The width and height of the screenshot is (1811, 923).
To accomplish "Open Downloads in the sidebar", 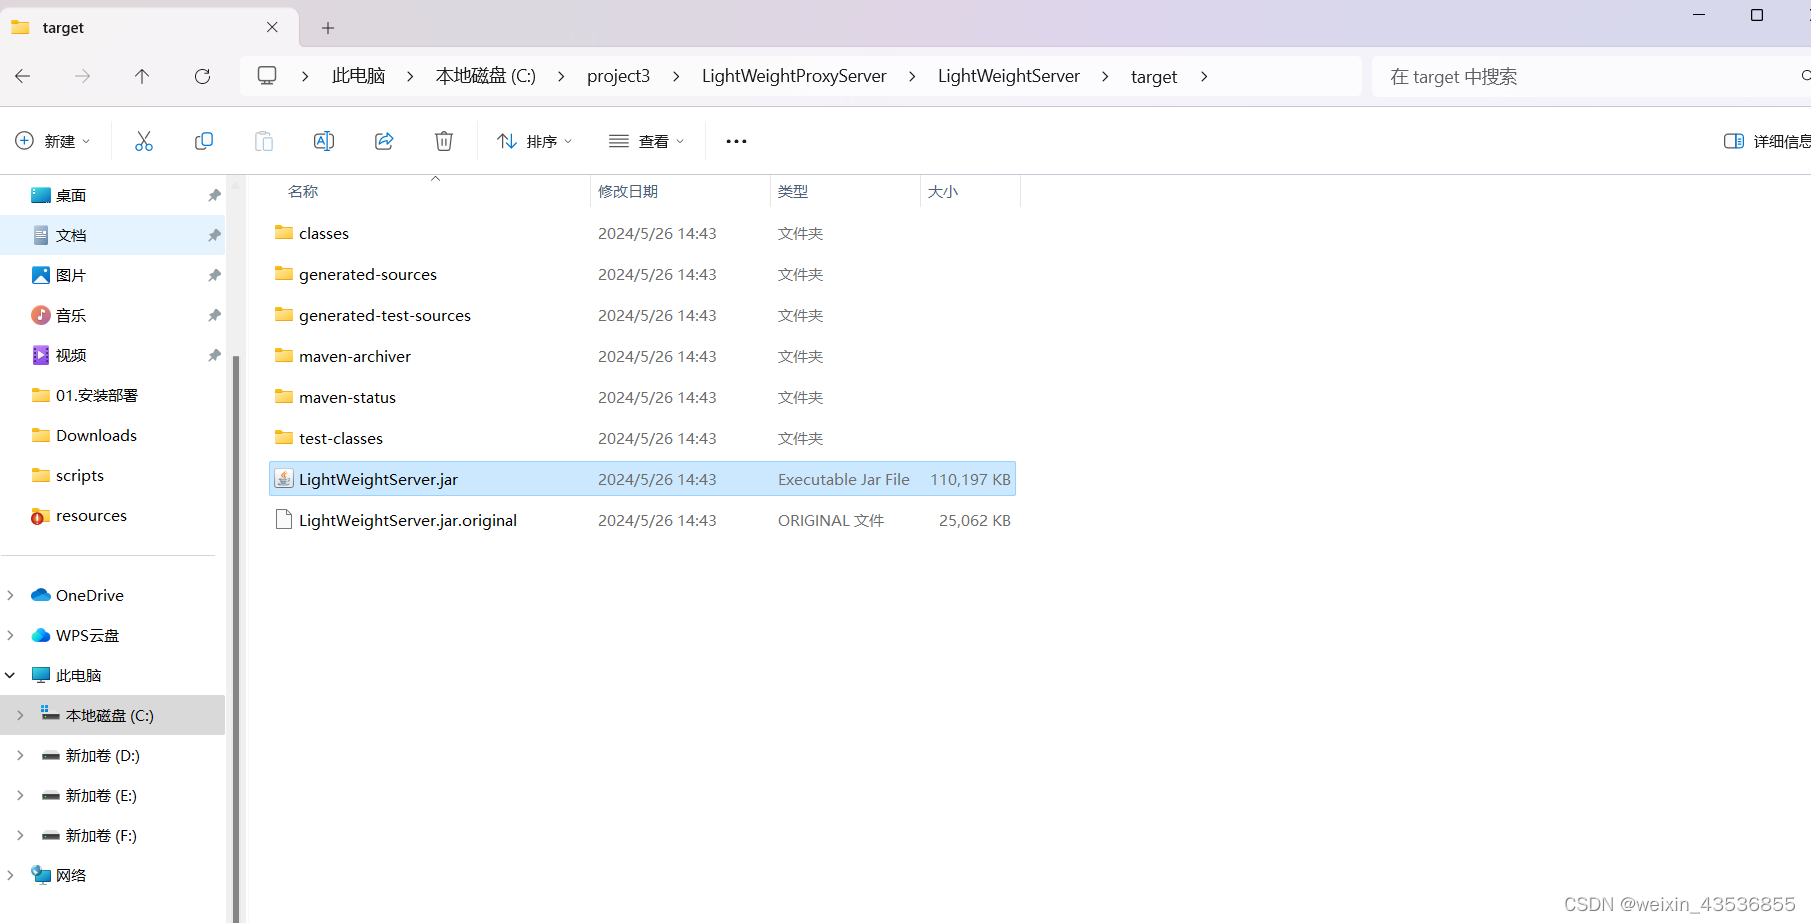I will [96, 435].
